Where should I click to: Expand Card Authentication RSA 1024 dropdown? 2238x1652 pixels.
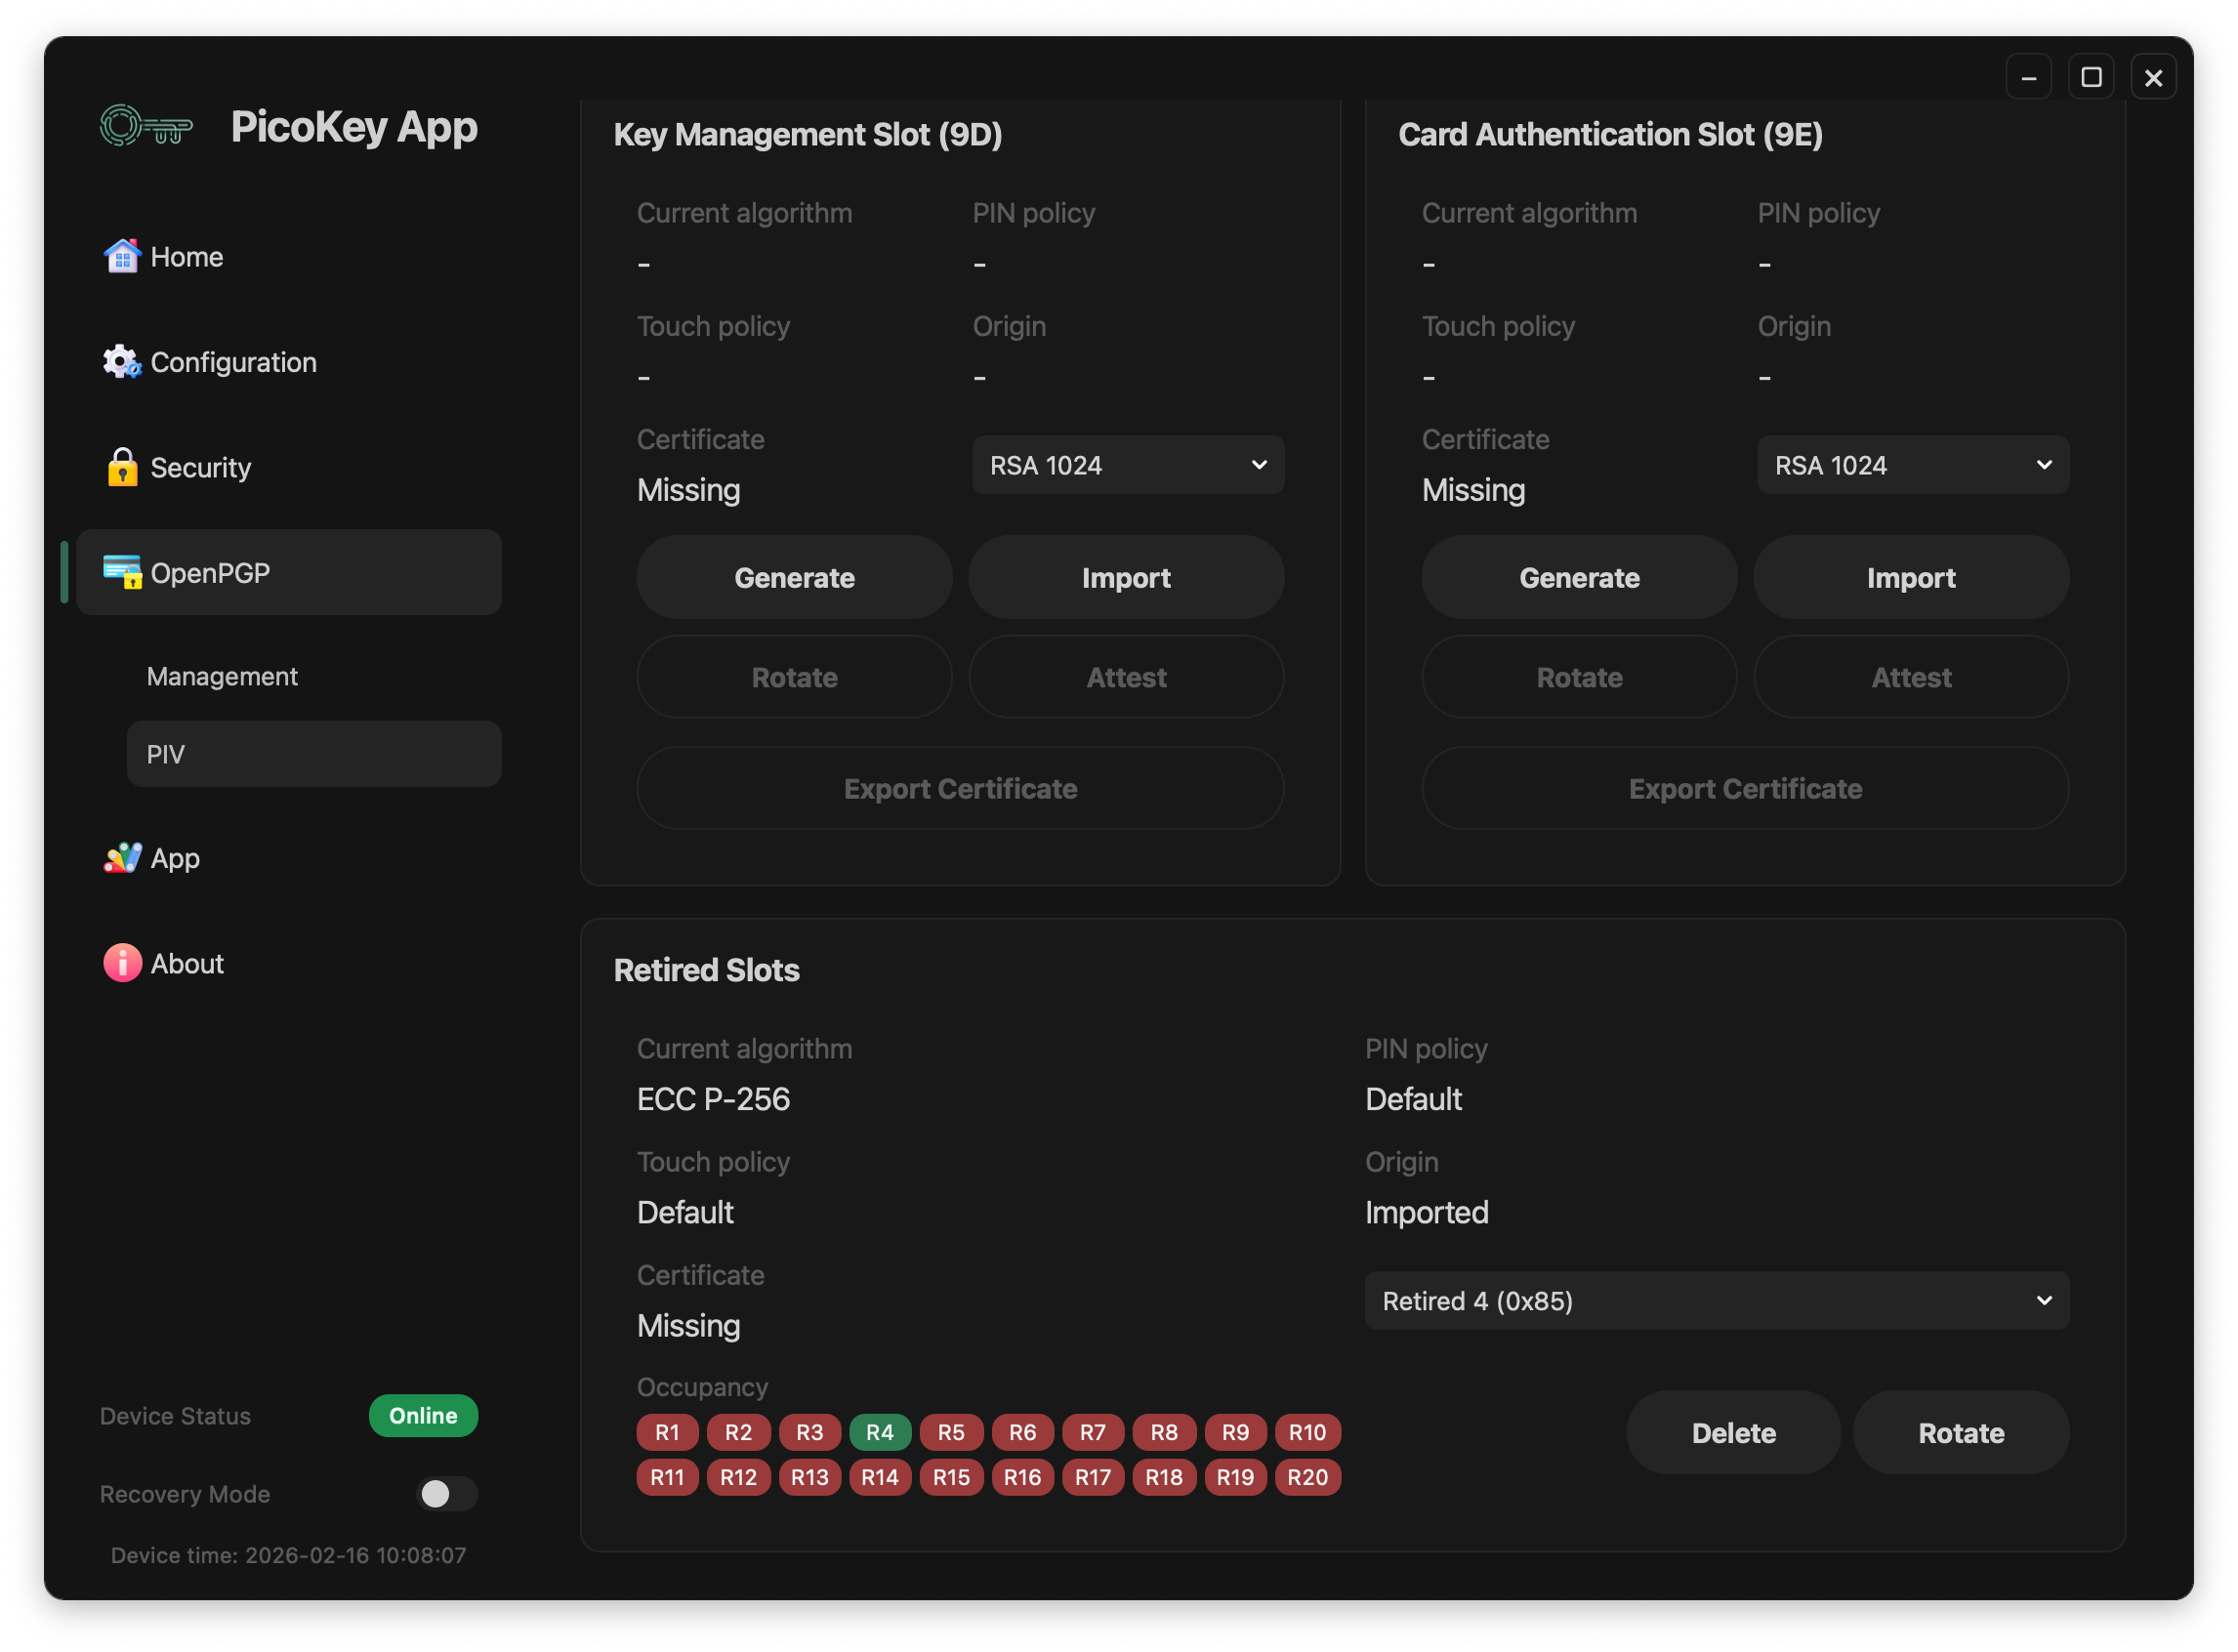click(x=1912, y=465)
